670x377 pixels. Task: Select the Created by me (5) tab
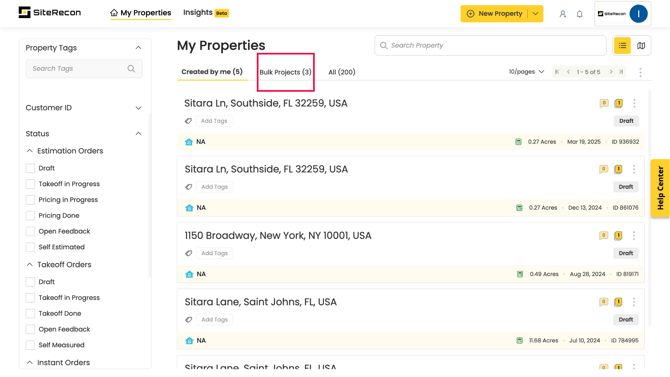(212, 72)
